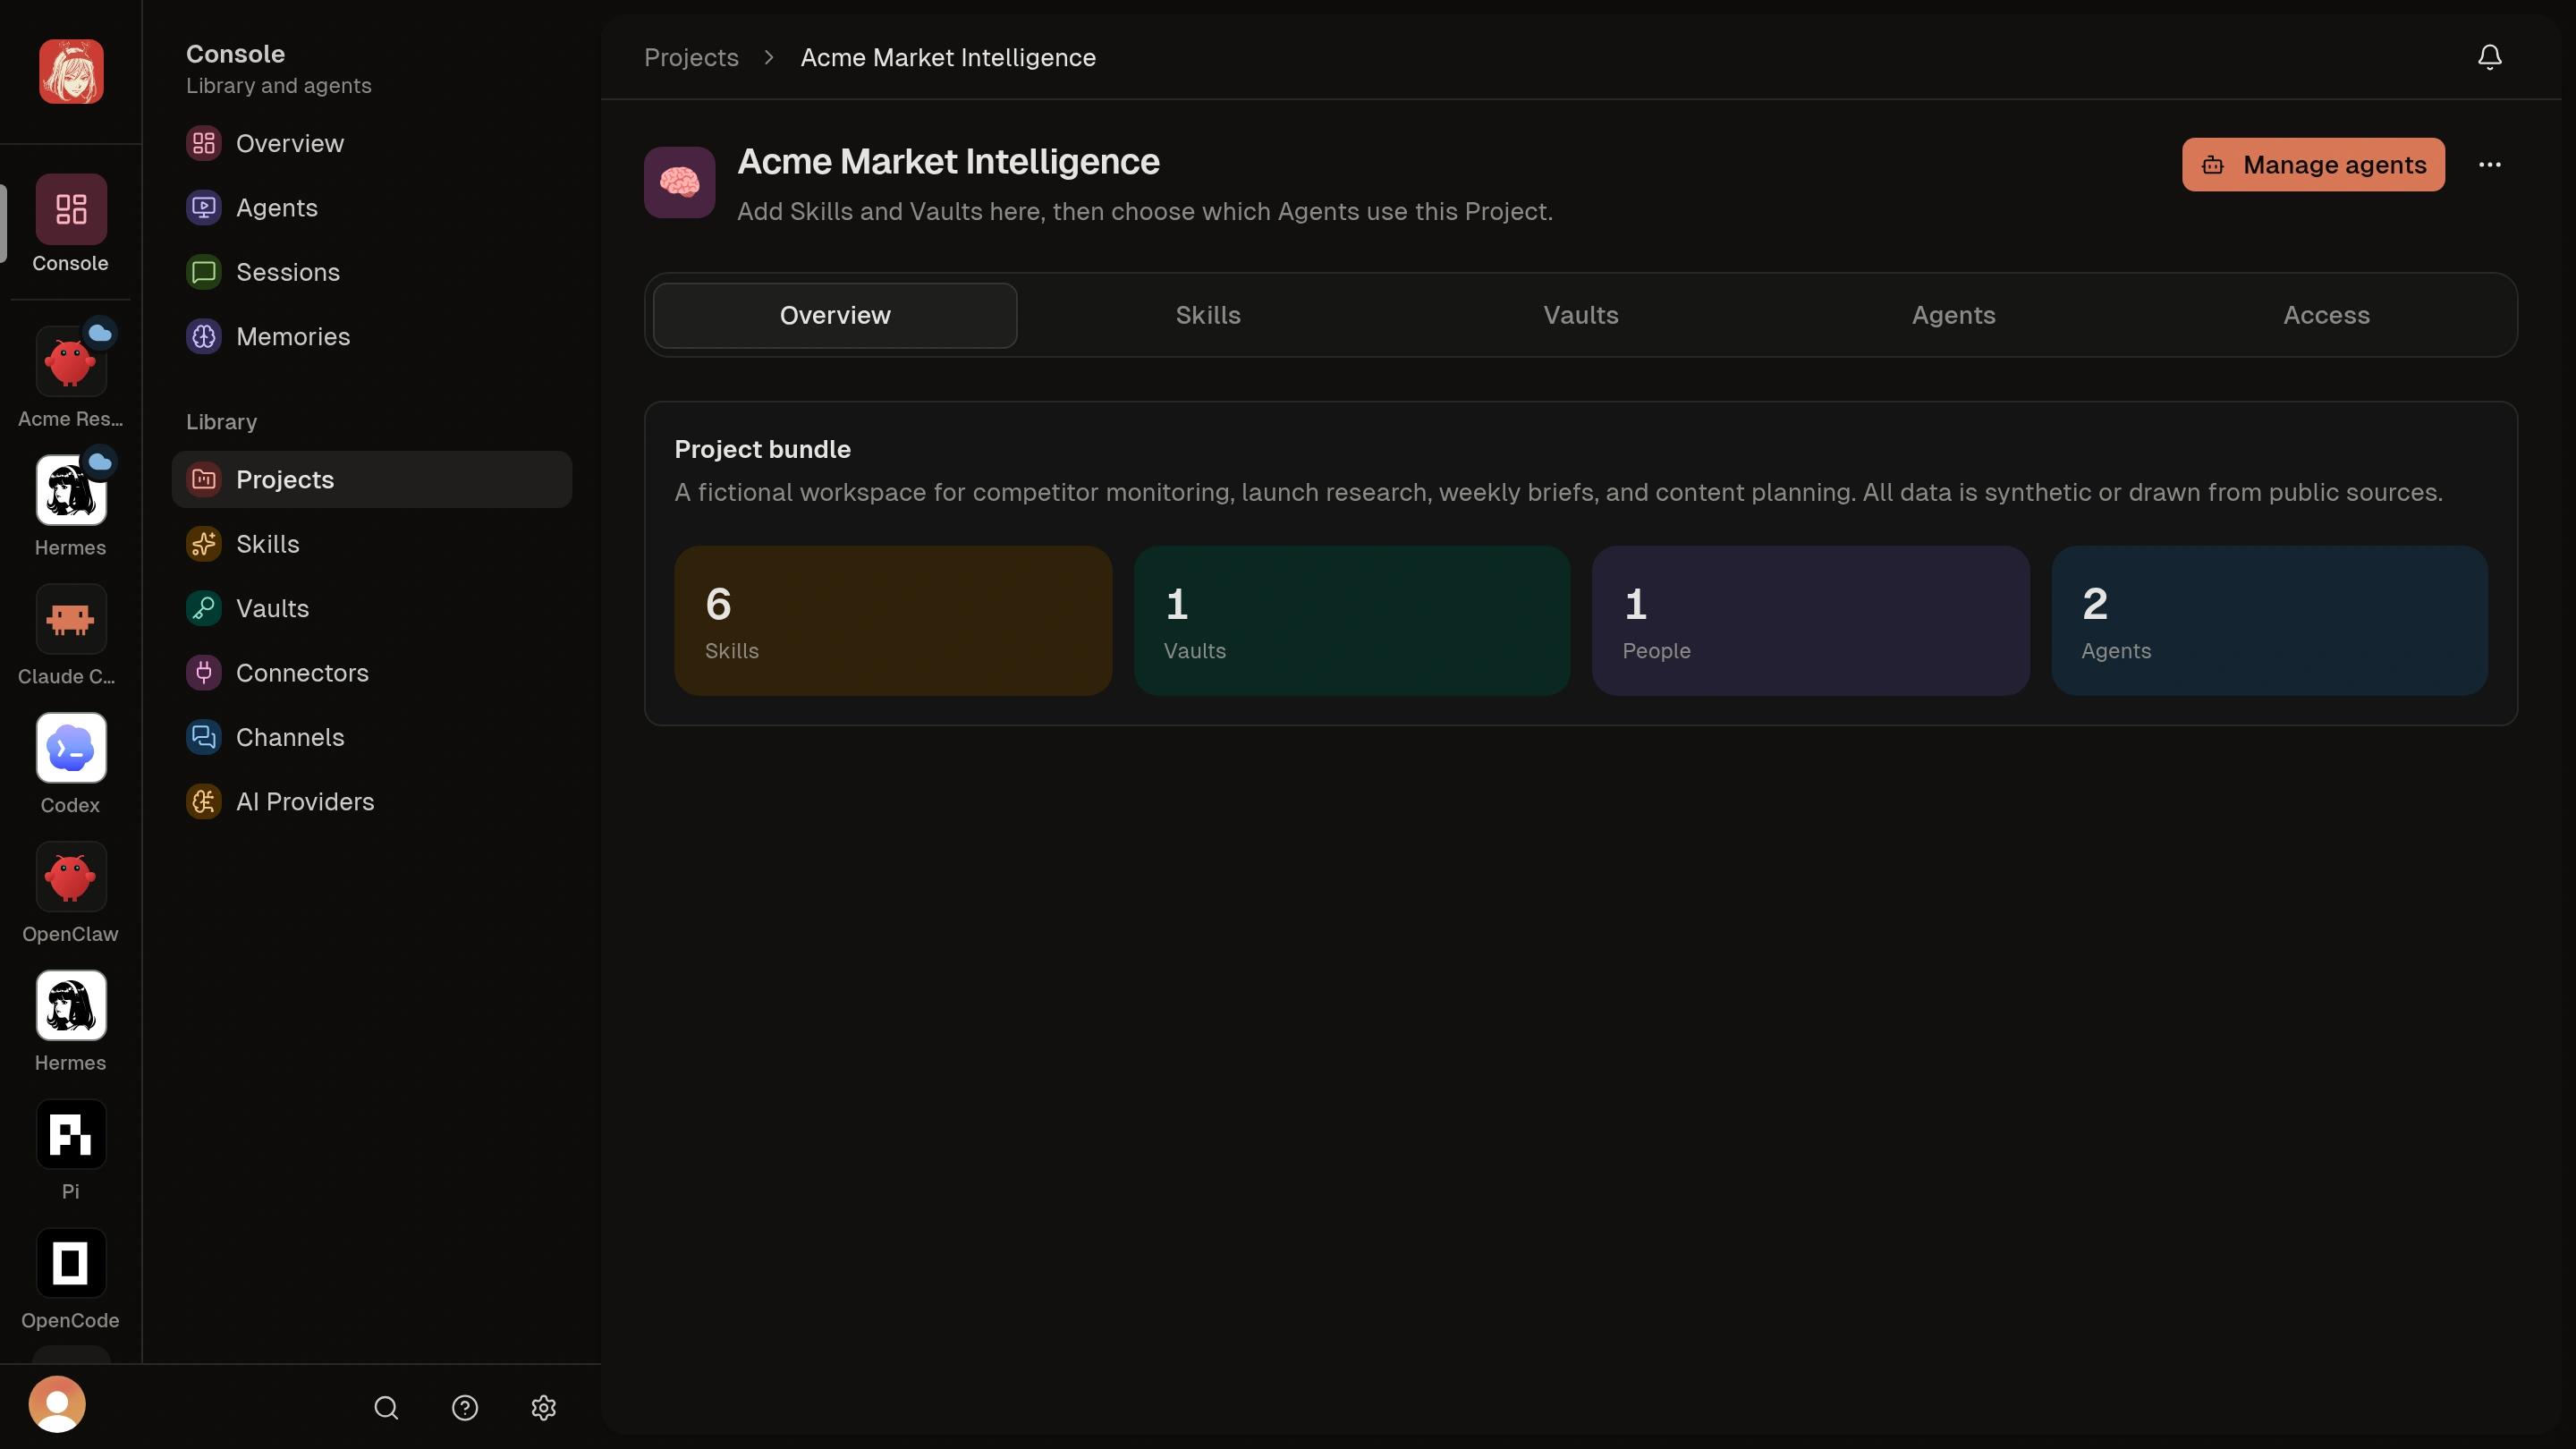Click the 2 Agents stat card
2576x1449 pixels.
click(2269, 620)
